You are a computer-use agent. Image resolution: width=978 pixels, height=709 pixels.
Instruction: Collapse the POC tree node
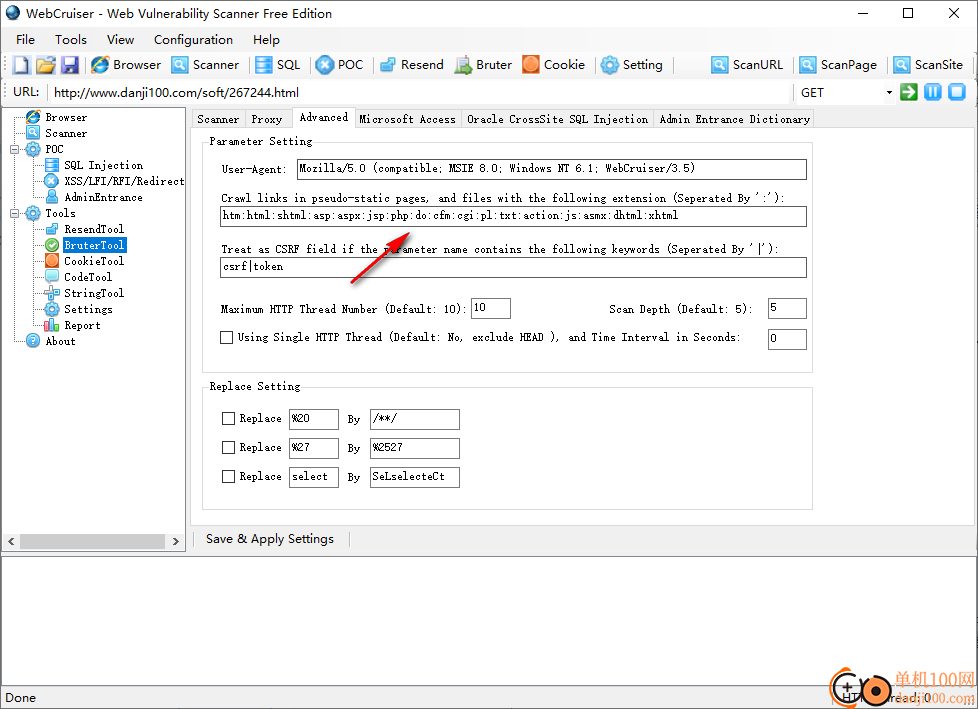point(14,150)
